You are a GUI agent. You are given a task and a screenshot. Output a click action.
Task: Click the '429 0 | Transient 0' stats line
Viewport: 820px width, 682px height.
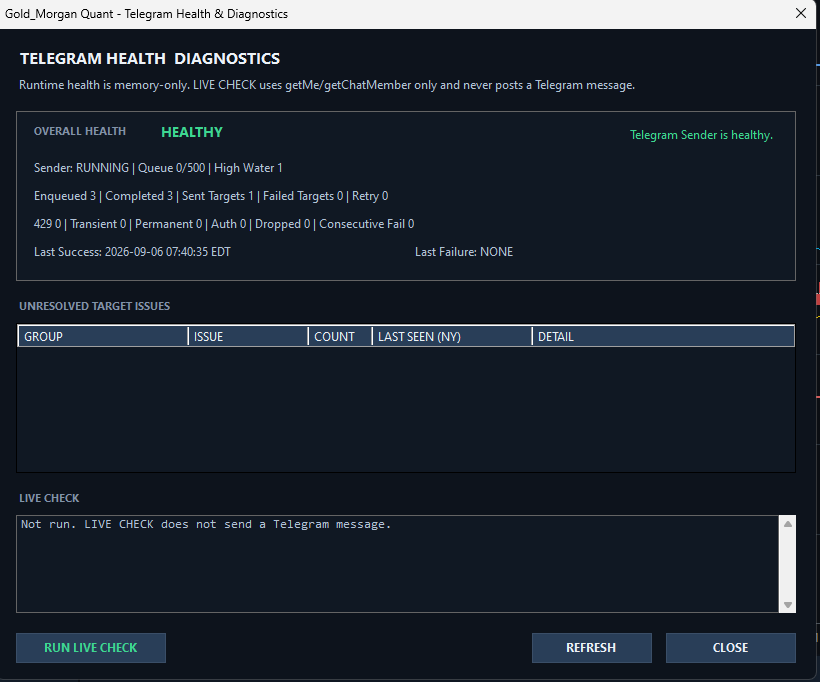point(224,224)
